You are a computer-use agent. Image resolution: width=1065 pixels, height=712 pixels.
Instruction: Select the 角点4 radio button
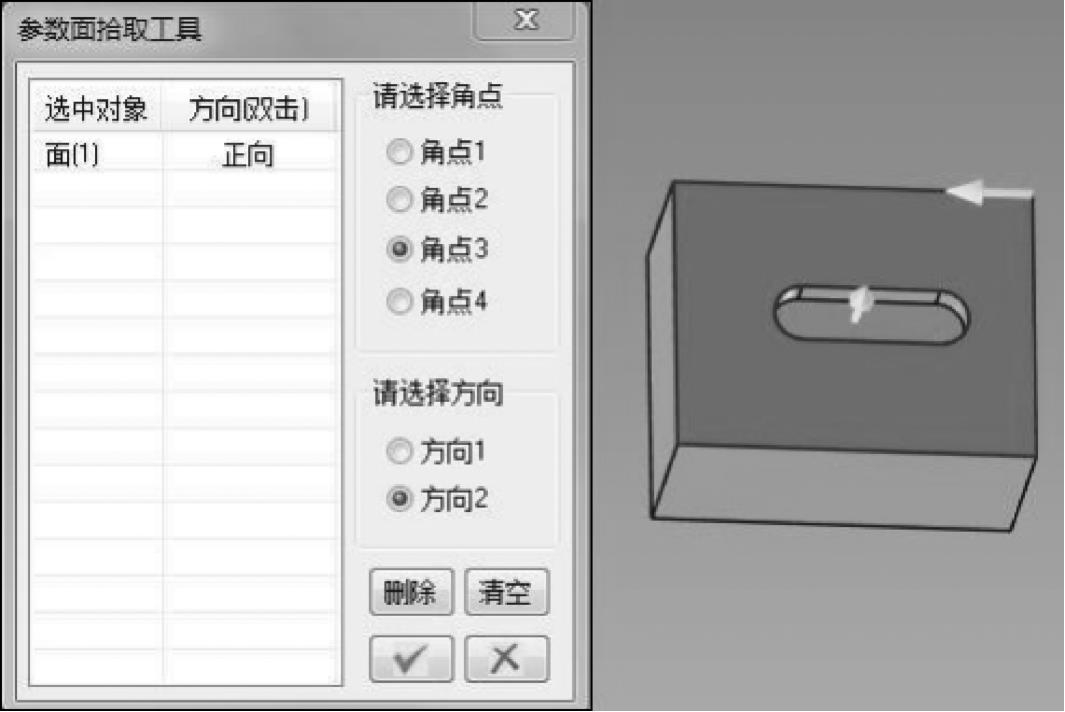click(x=399, y=301)
